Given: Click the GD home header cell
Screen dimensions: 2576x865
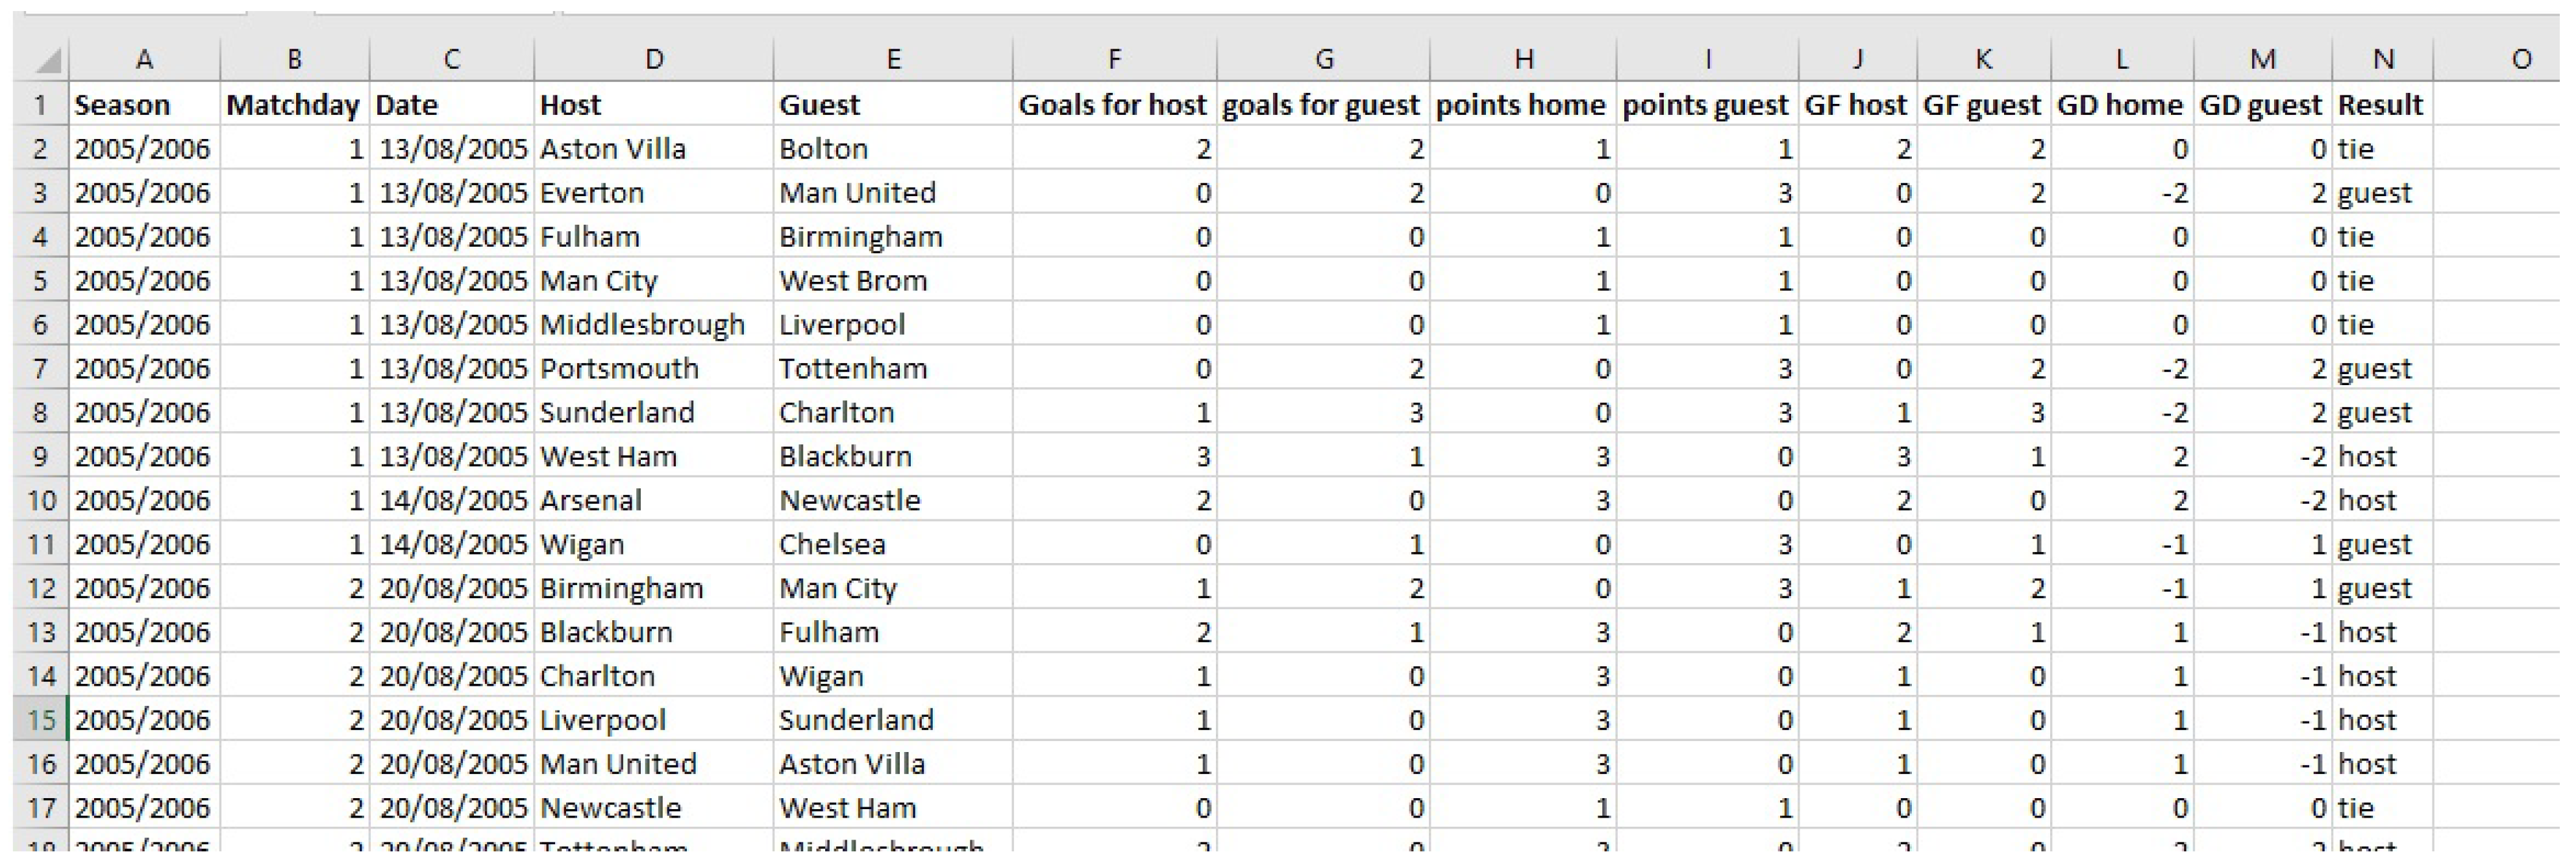Looking at the screenshot, I should 2119,105.
